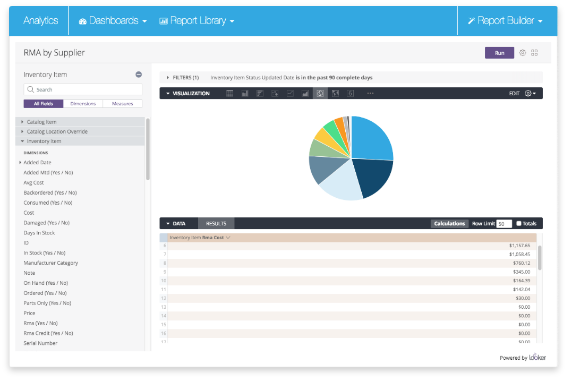Image resolution: width=568 pixels, height=380 pixels.
Task: Click the Calculations button
Action: tap(449, 224)
